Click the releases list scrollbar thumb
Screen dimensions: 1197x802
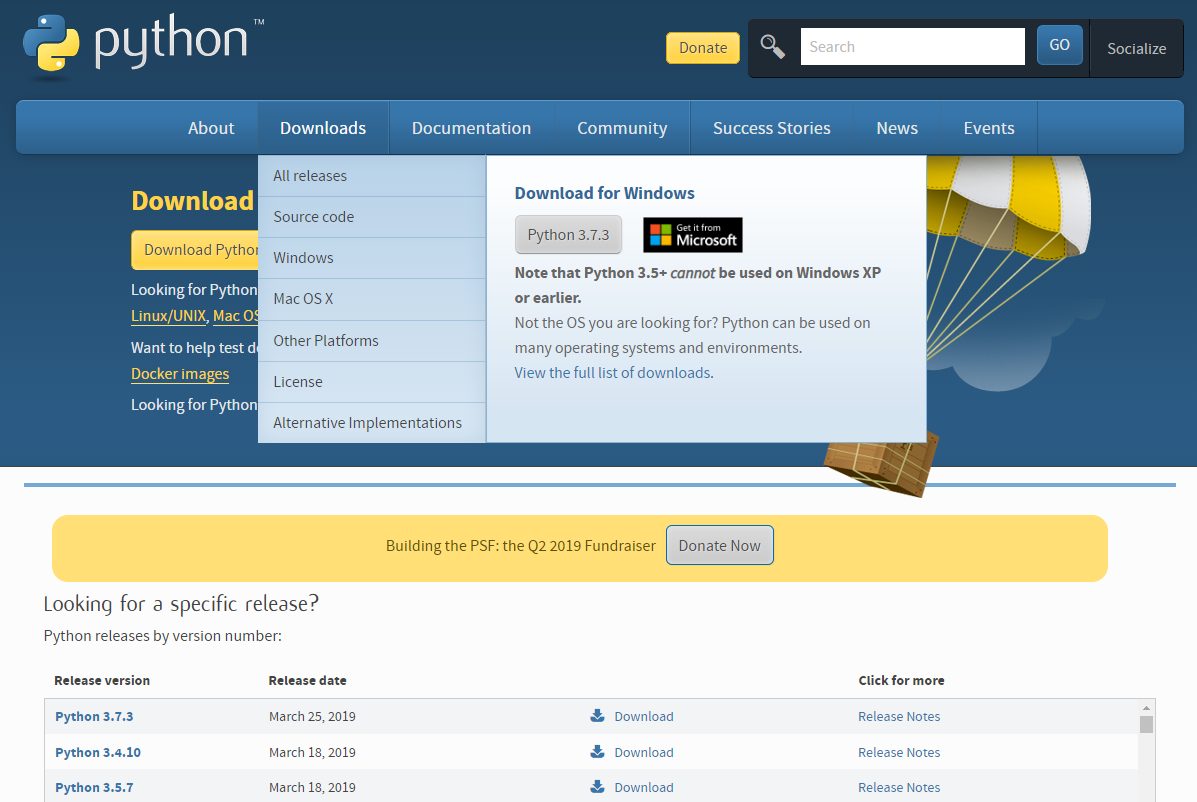(x=1146, y=724)
